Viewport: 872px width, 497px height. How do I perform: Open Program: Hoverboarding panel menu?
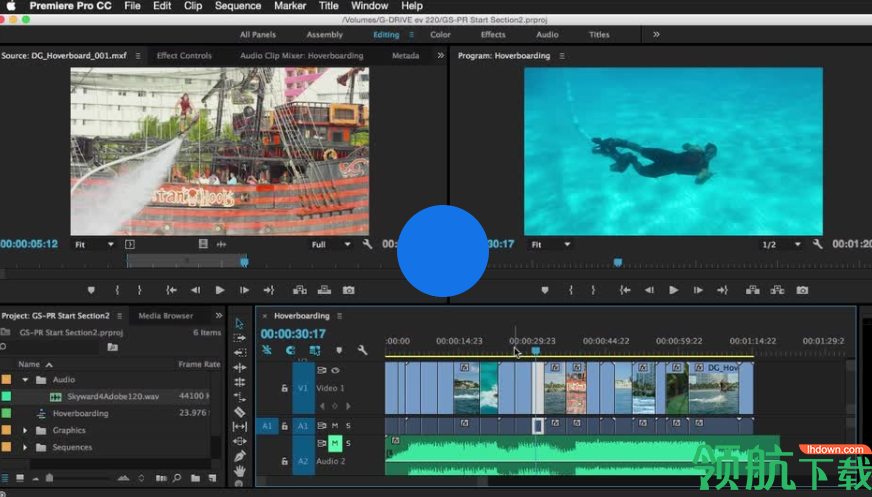tap(562, 56)
